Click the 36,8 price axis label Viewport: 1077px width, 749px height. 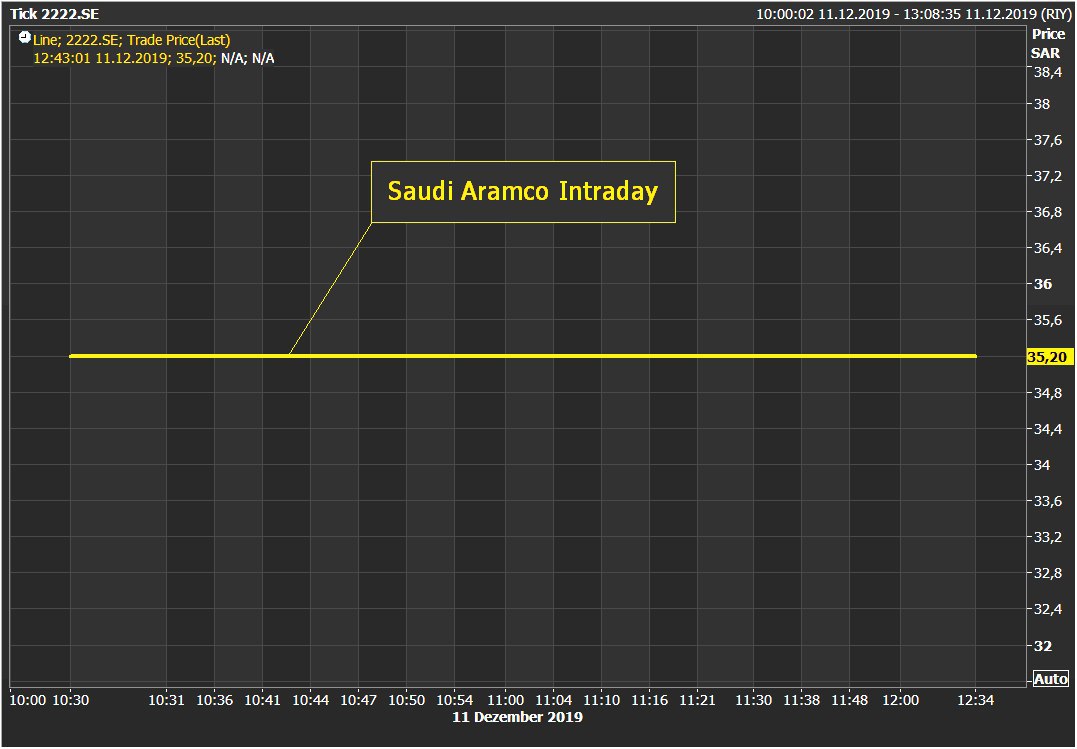pyautogui.click(x=1047, y=212)
